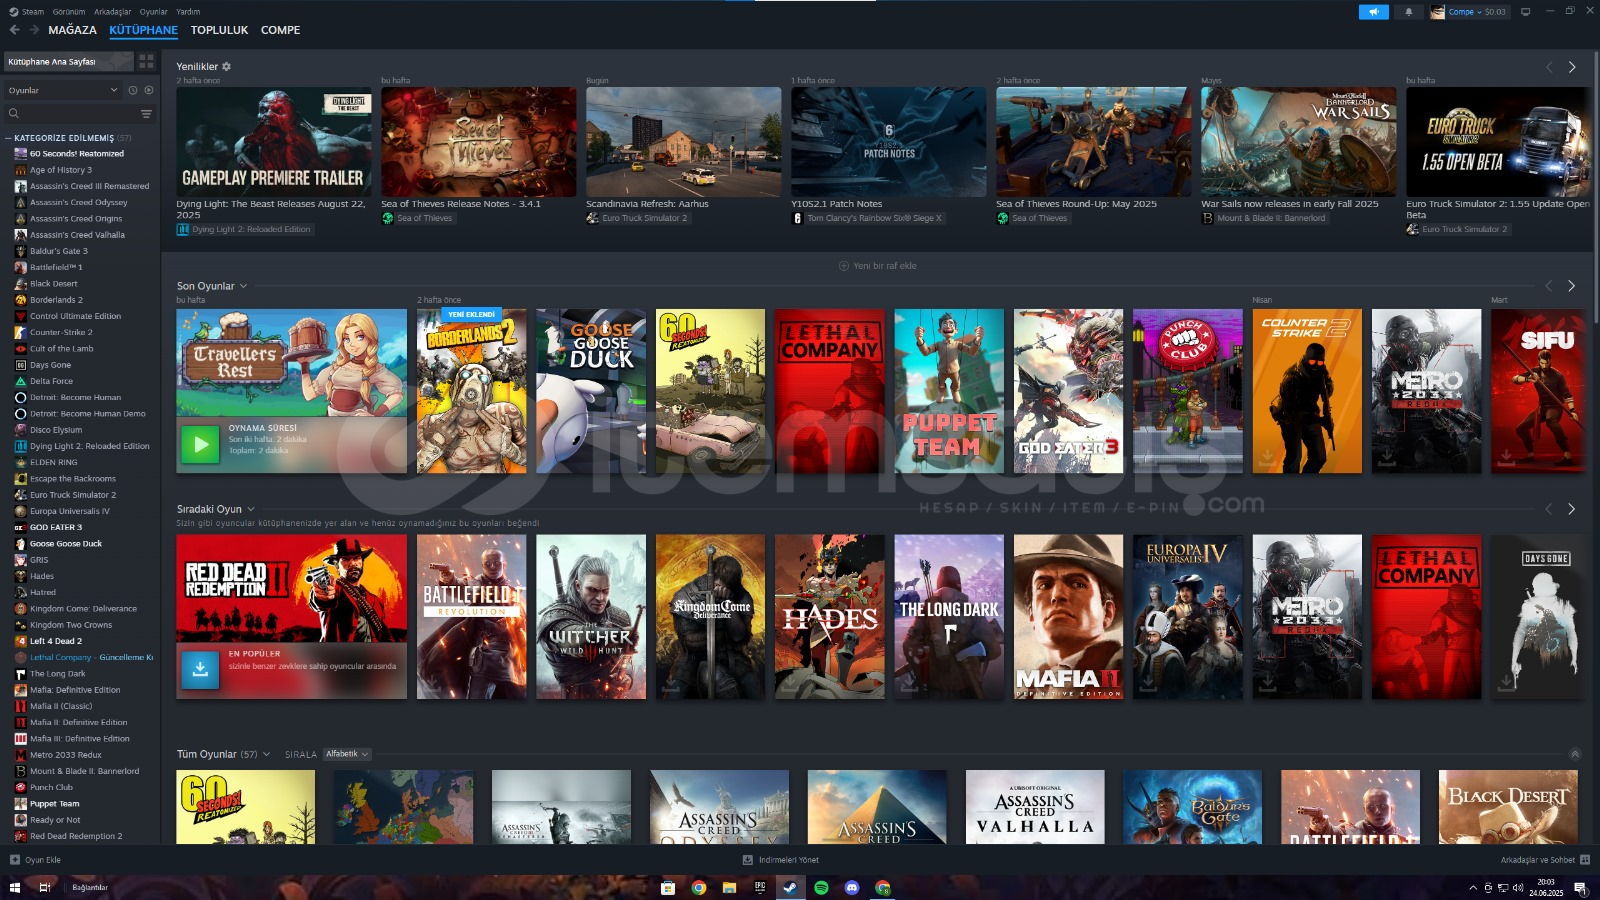Select Counter-Strike 2 in sidebar
Image resolution: width=1600 pixels, height=900 pixels.
pos(61,332)
